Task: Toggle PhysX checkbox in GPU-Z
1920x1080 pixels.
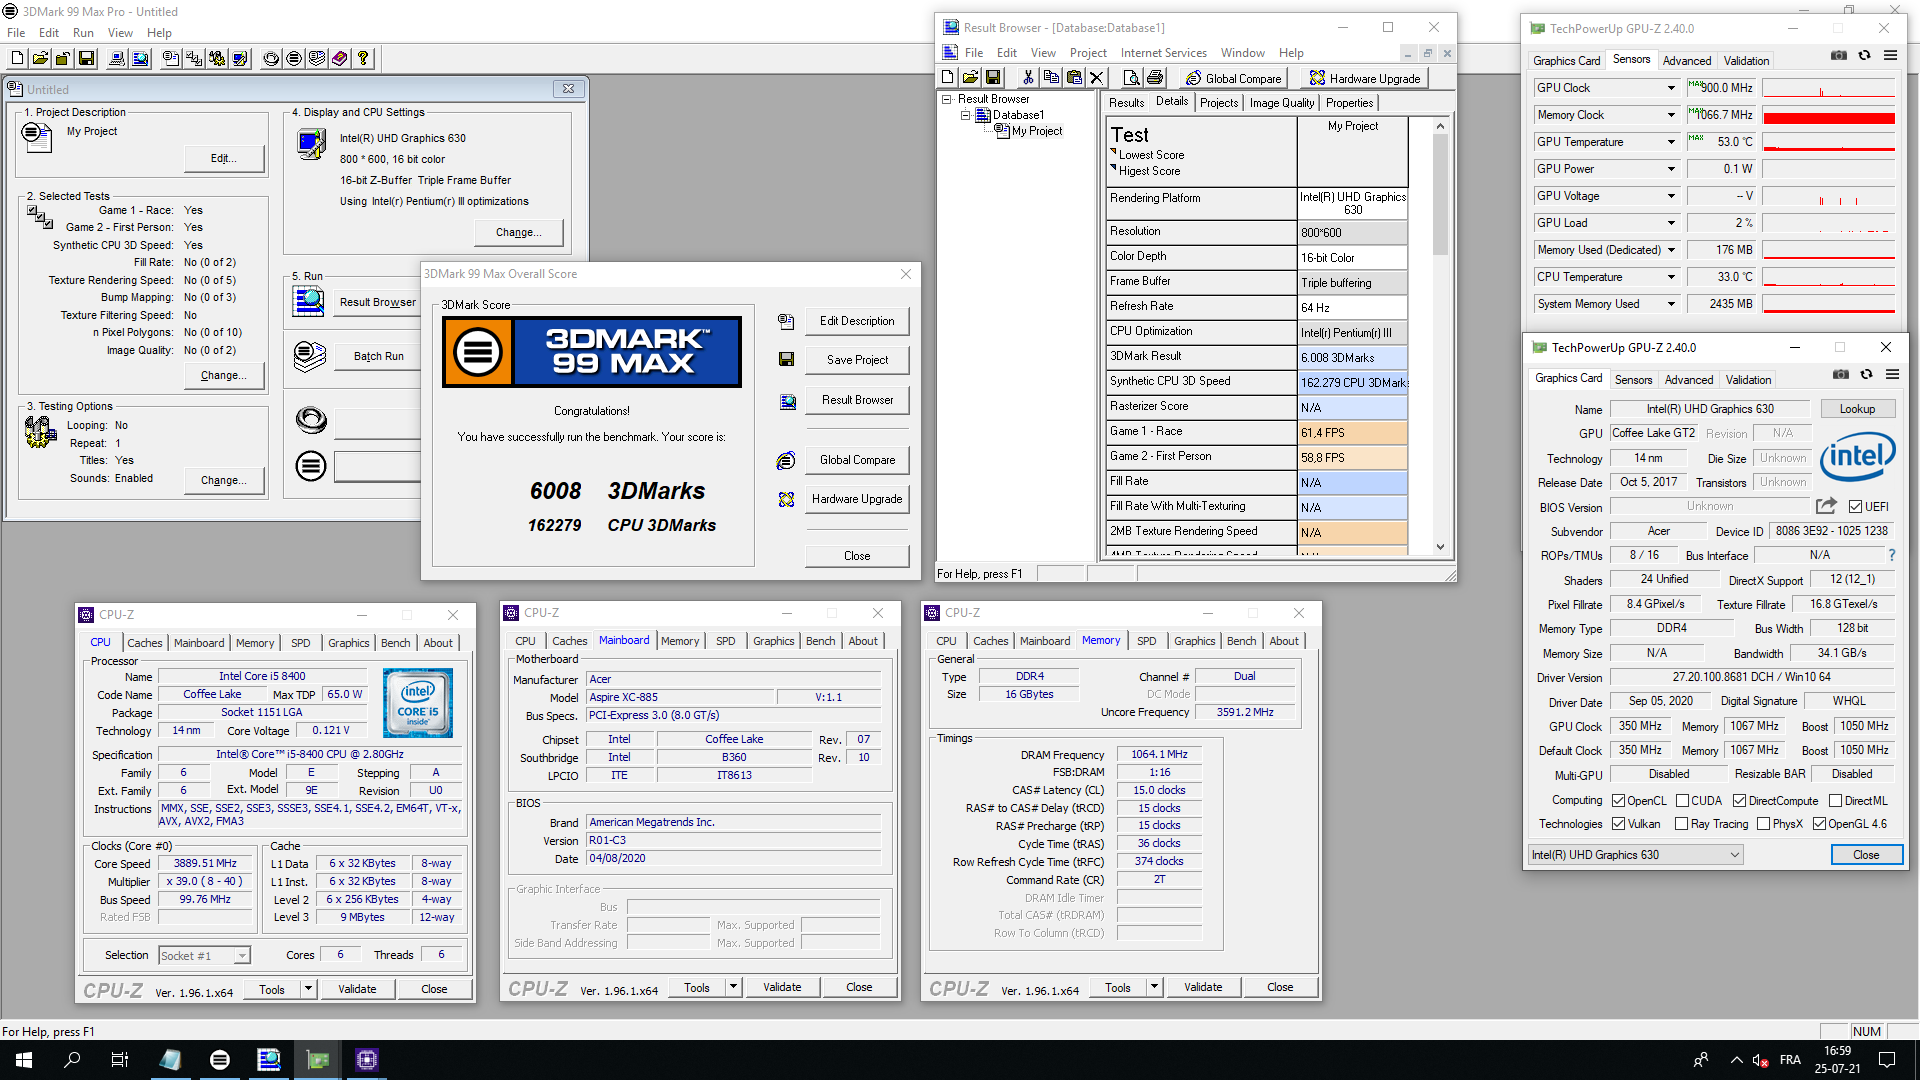Action: click(x=1763, y=825)
